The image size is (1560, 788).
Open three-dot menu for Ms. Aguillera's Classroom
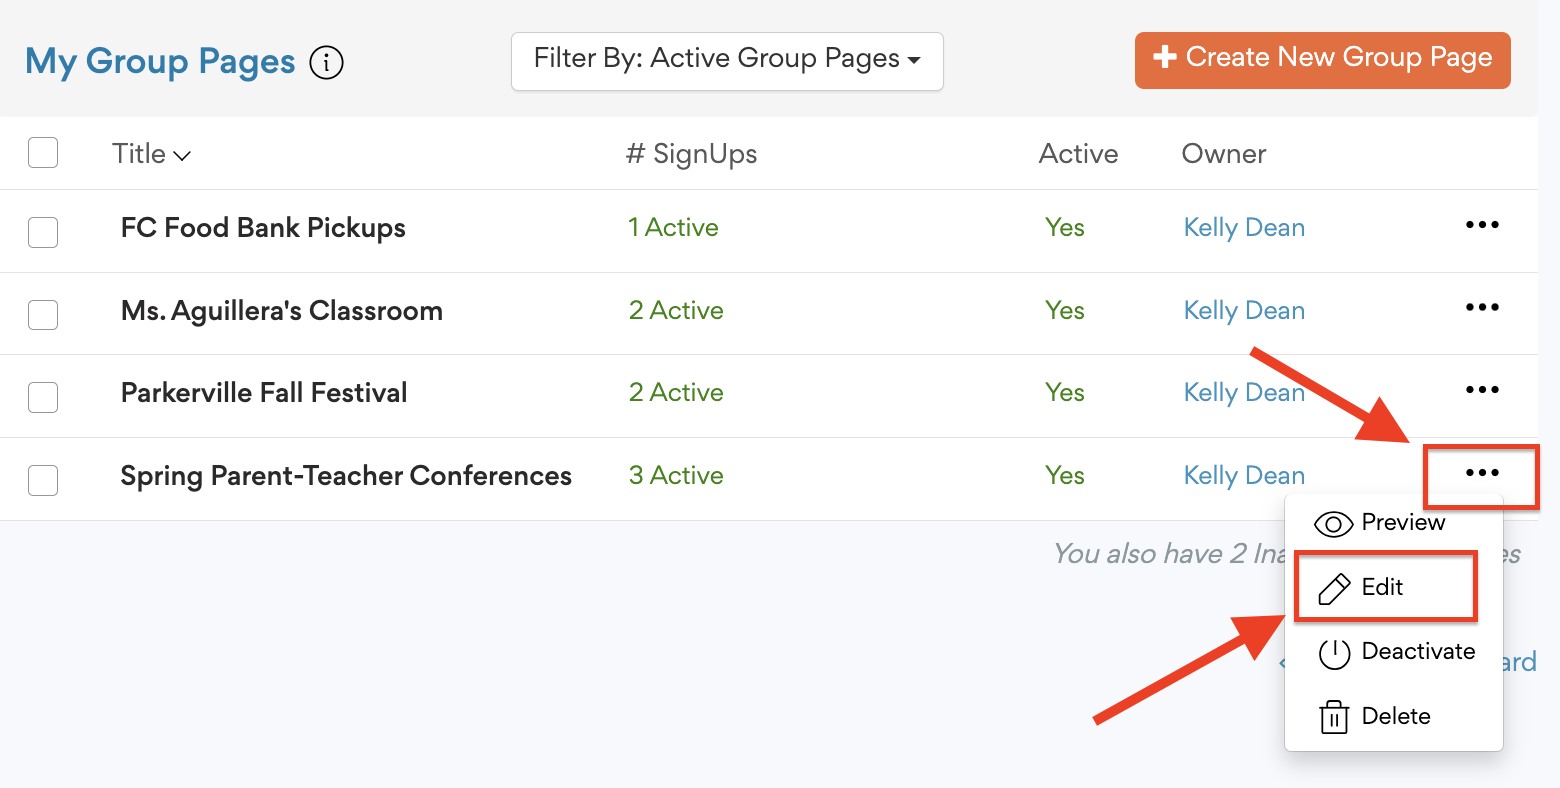1481,307
